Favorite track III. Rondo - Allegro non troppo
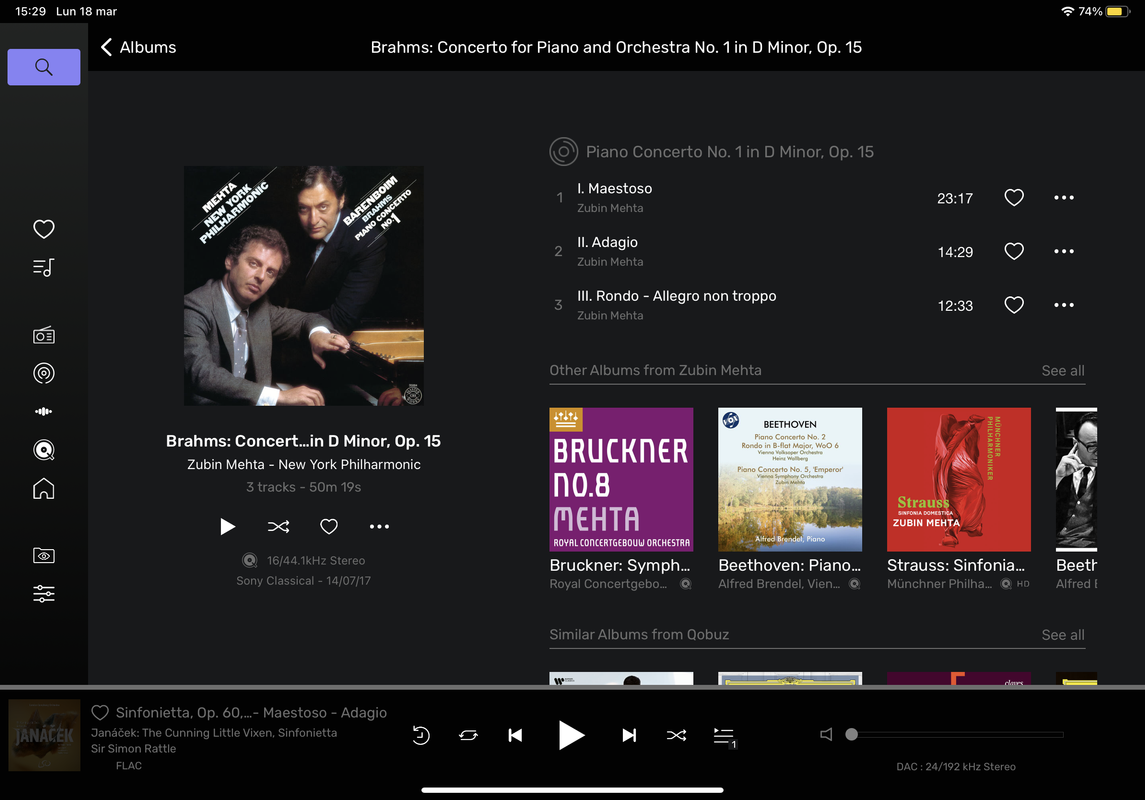 (x=1014, y=305)
